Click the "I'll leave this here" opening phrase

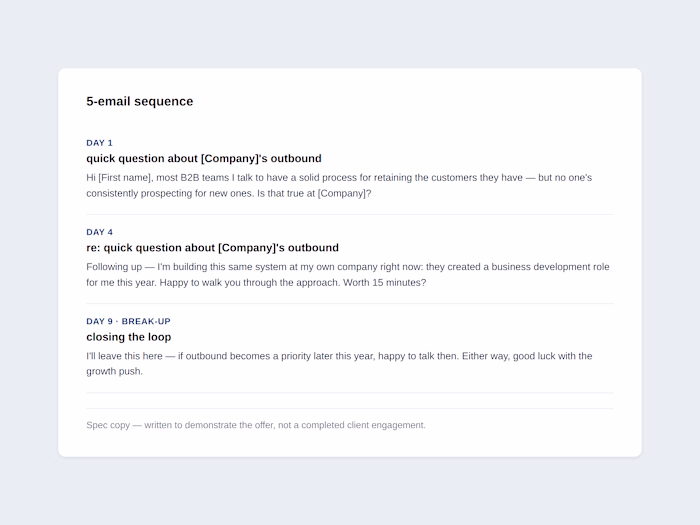(x=124, y=356)
